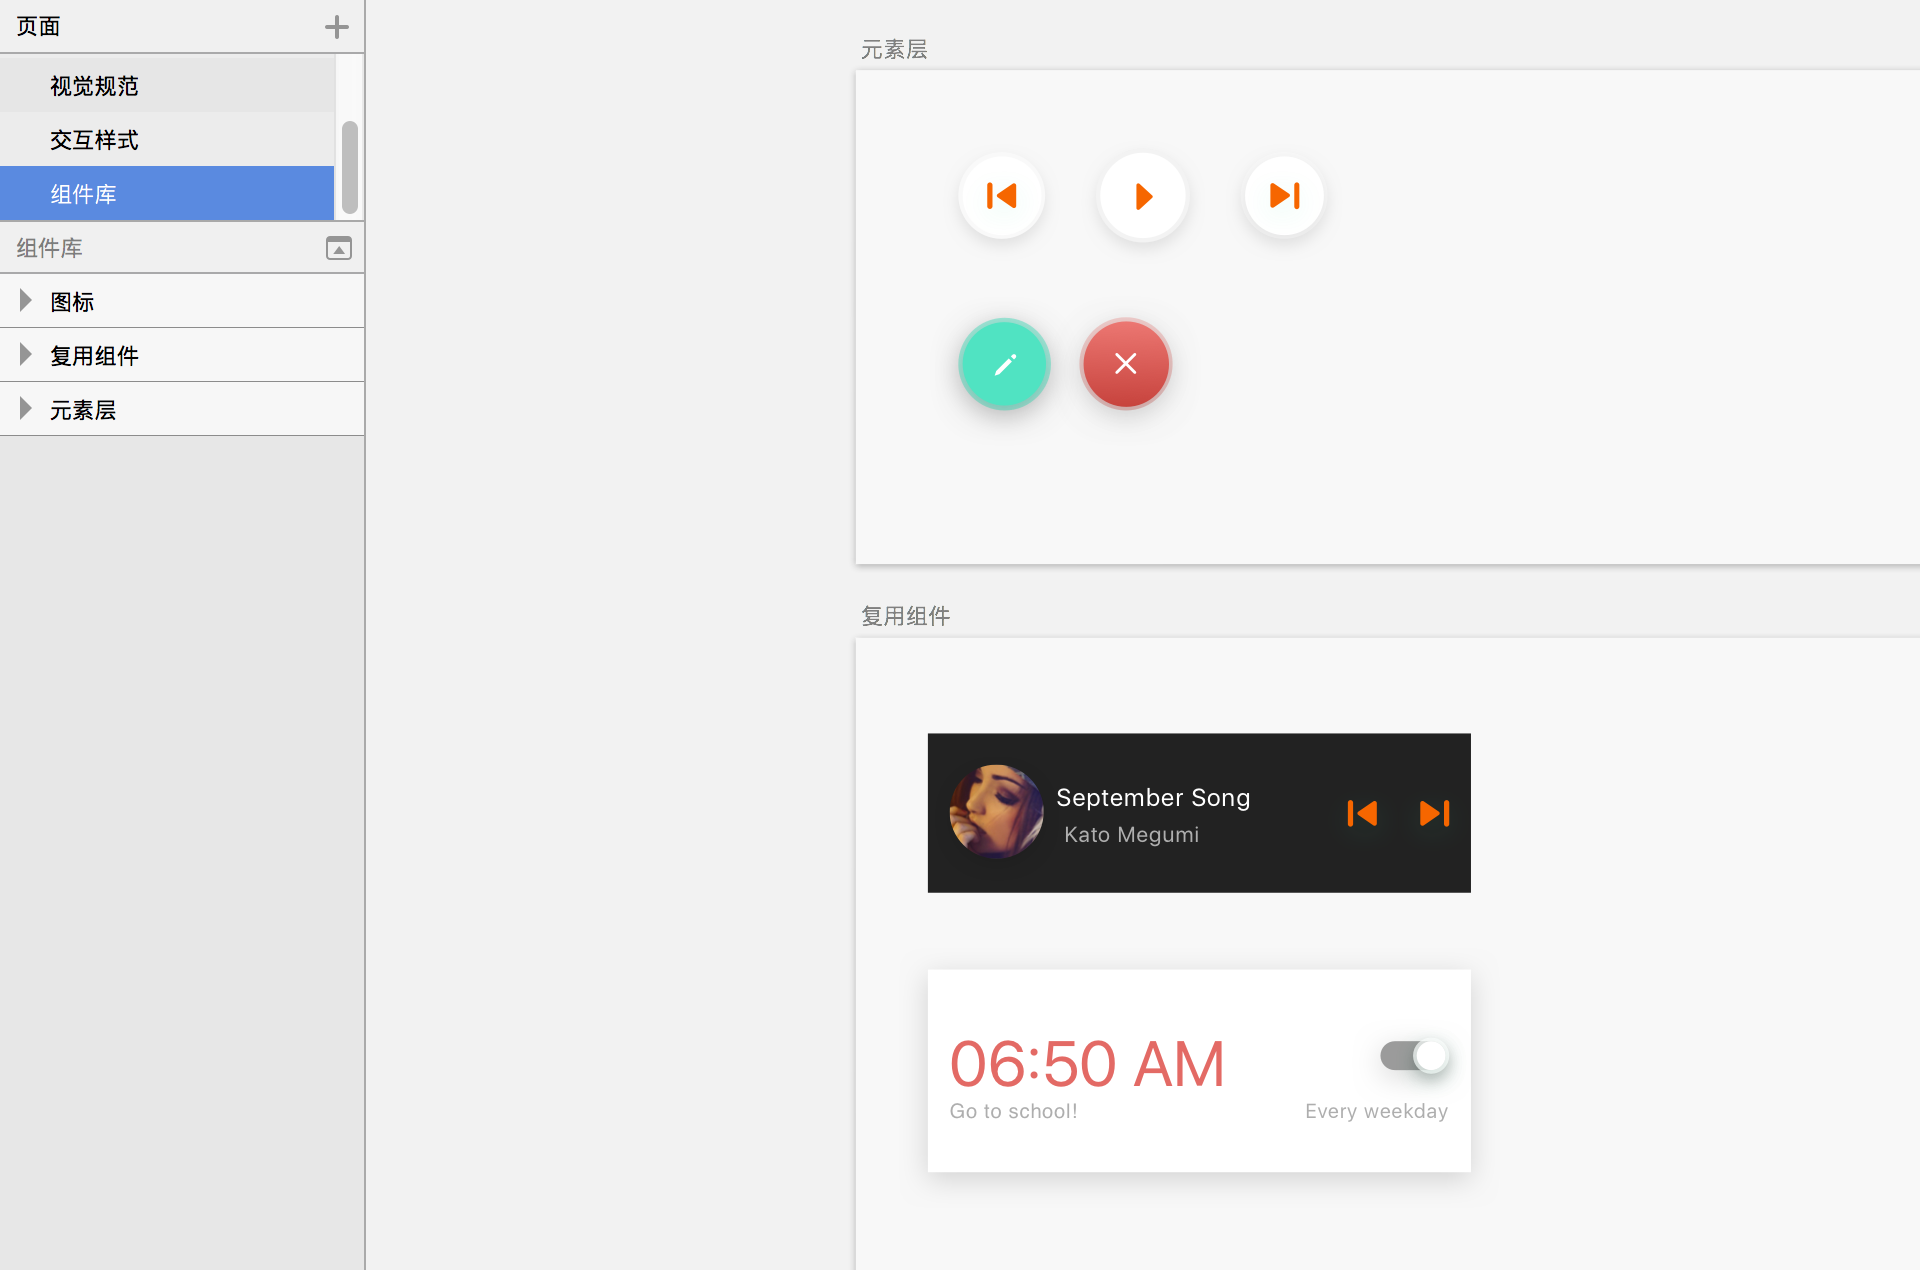Expand the 图标 layer group

point(26,301)
